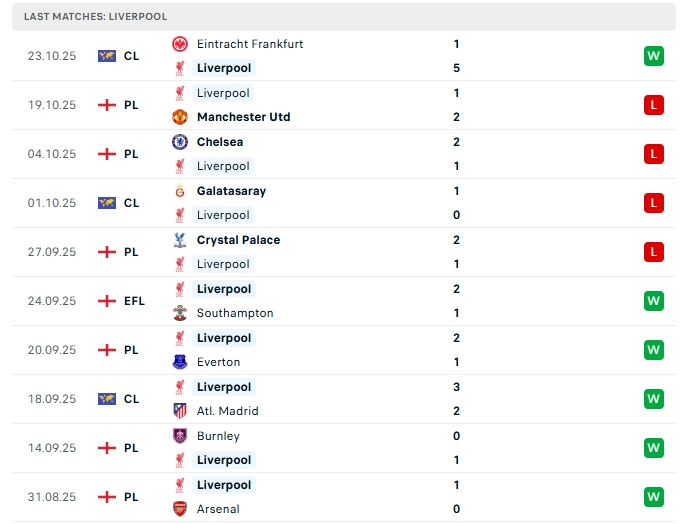The image size is (688, 524).
Task: Click the Chelsea club crest
Action: point(180,142)
